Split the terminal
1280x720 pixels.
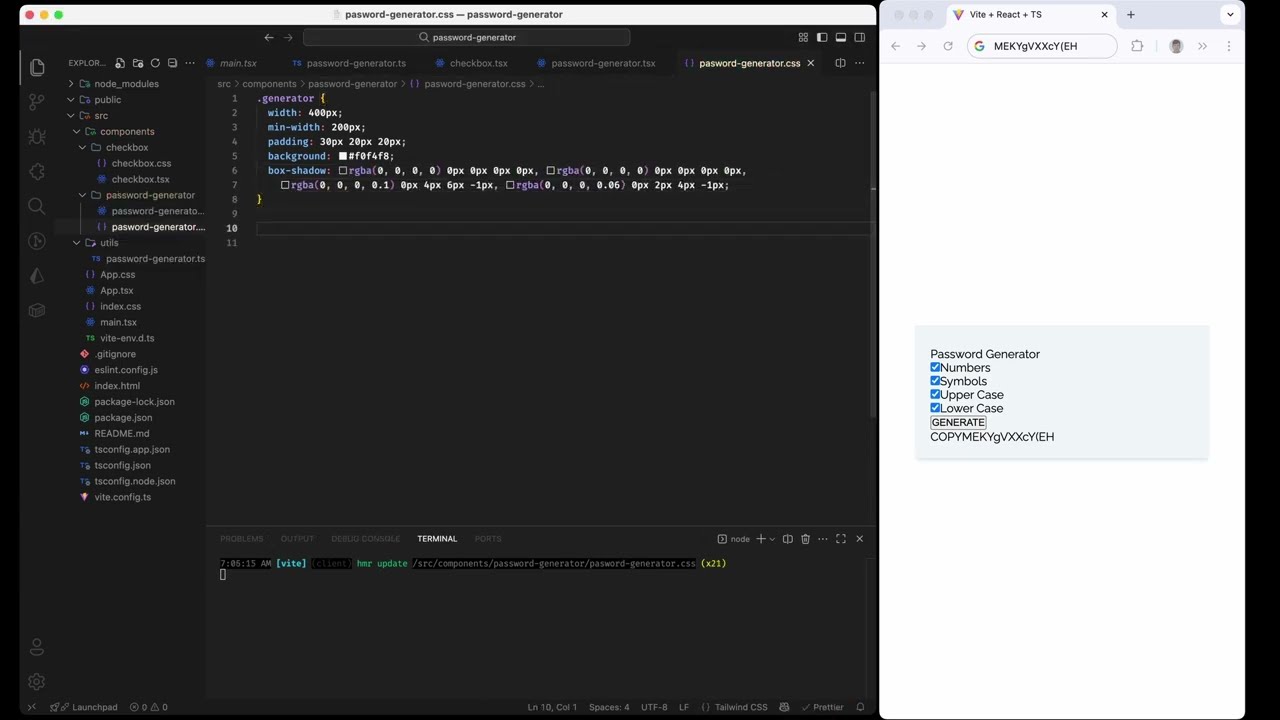(x=787, y=539)
